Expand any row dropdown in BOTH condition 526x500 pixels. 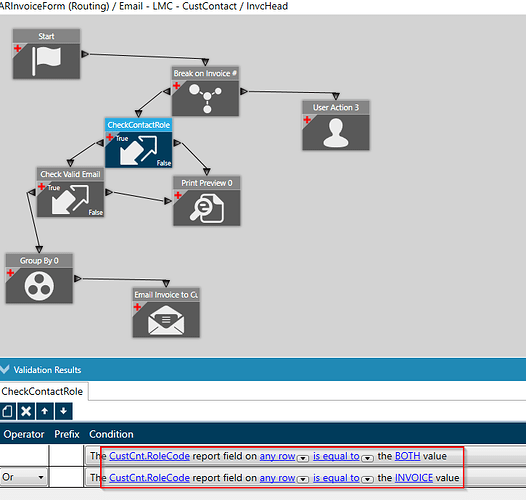(x=303, y=458)
